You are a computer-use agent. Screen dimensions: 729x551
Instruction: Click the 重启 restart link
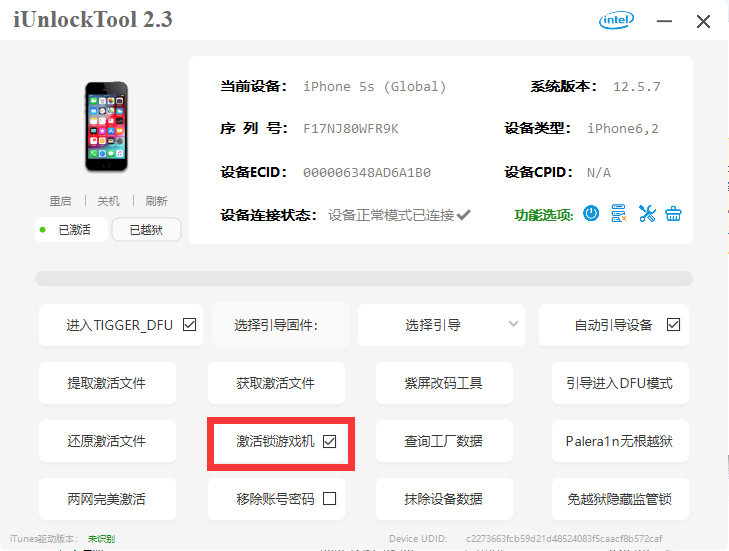click(60, 201)
